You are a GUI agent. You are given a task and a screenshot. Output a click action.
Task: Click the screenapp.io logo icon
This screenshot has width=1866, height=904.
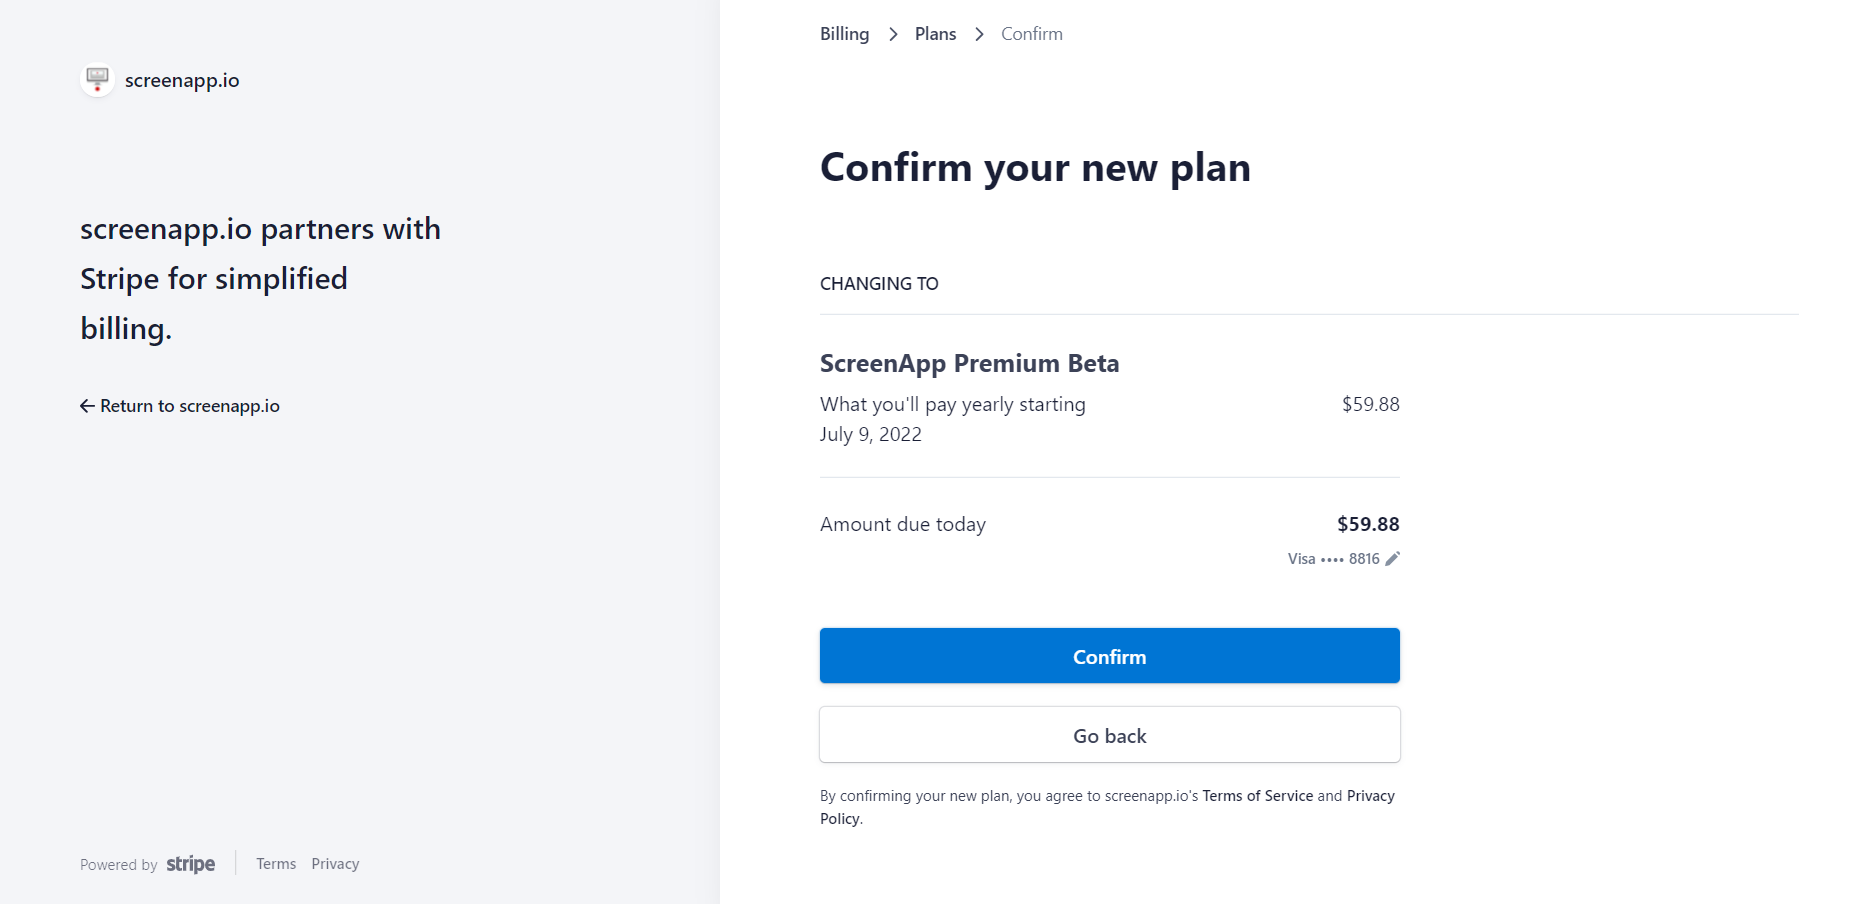pos(97,80)
